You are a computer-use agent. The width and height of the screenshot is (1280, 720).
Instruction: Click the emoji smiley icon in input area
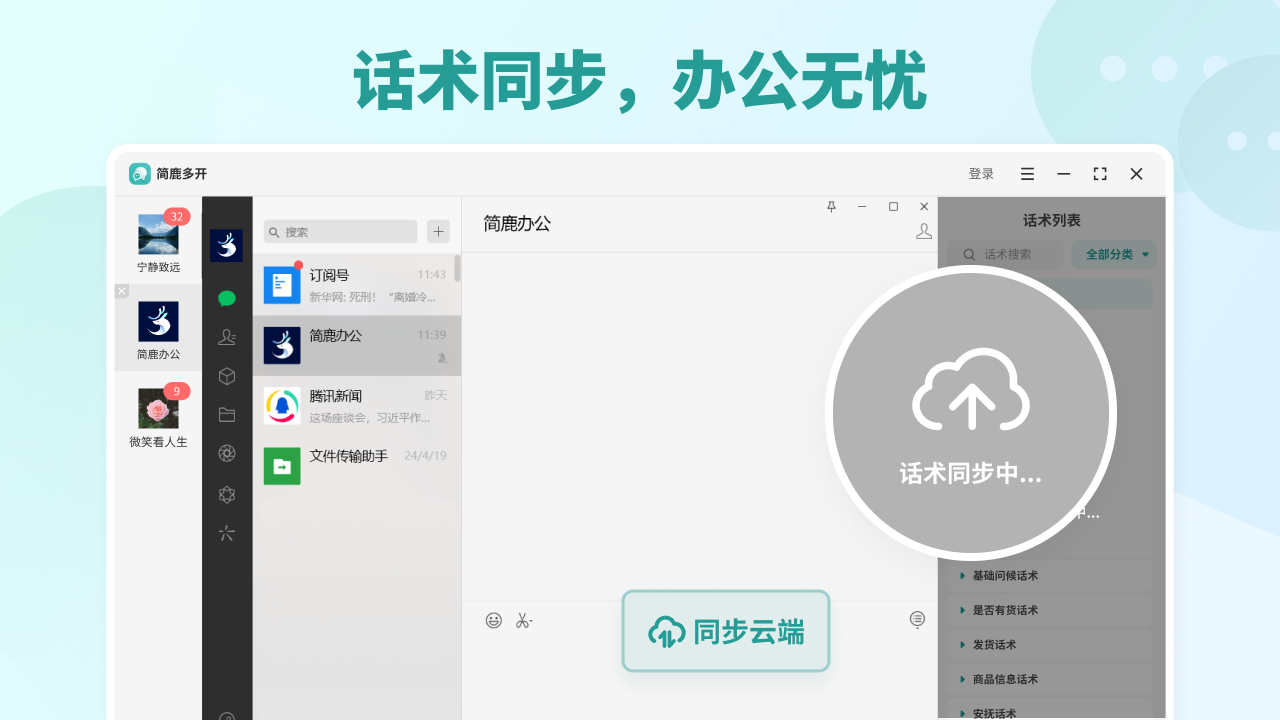pyautogui.click(x=493, y=620)
